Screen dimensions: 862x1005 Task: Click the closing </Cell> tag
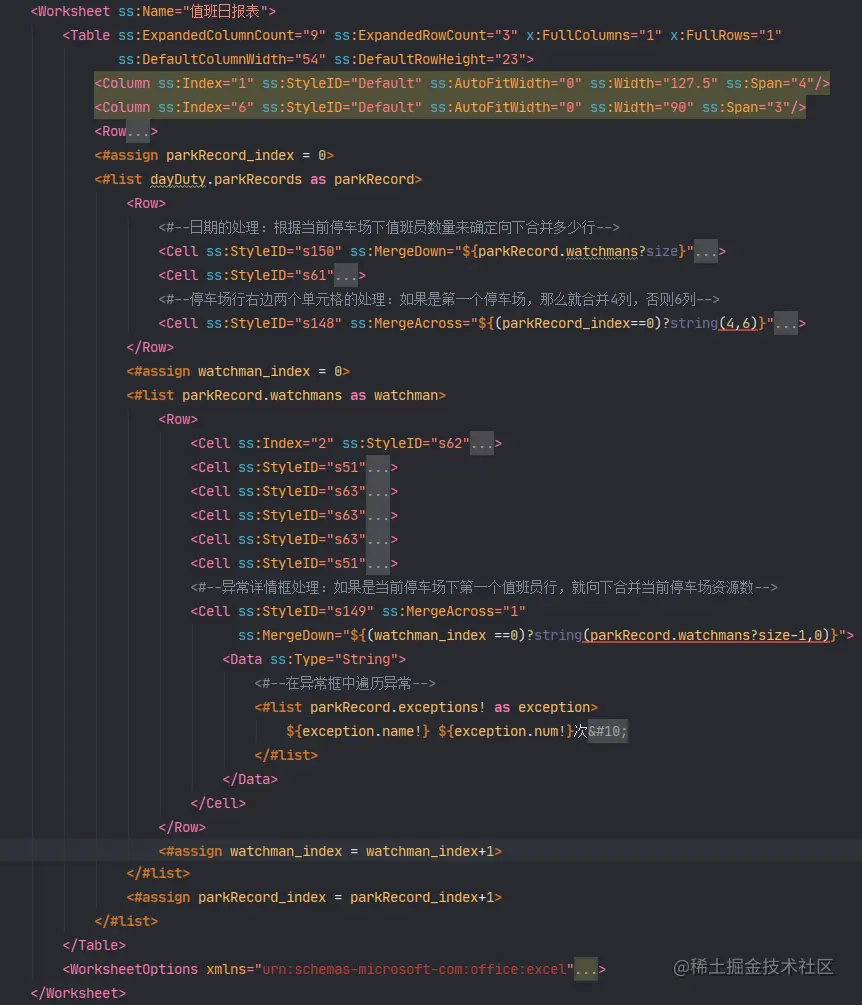[218, 804]
